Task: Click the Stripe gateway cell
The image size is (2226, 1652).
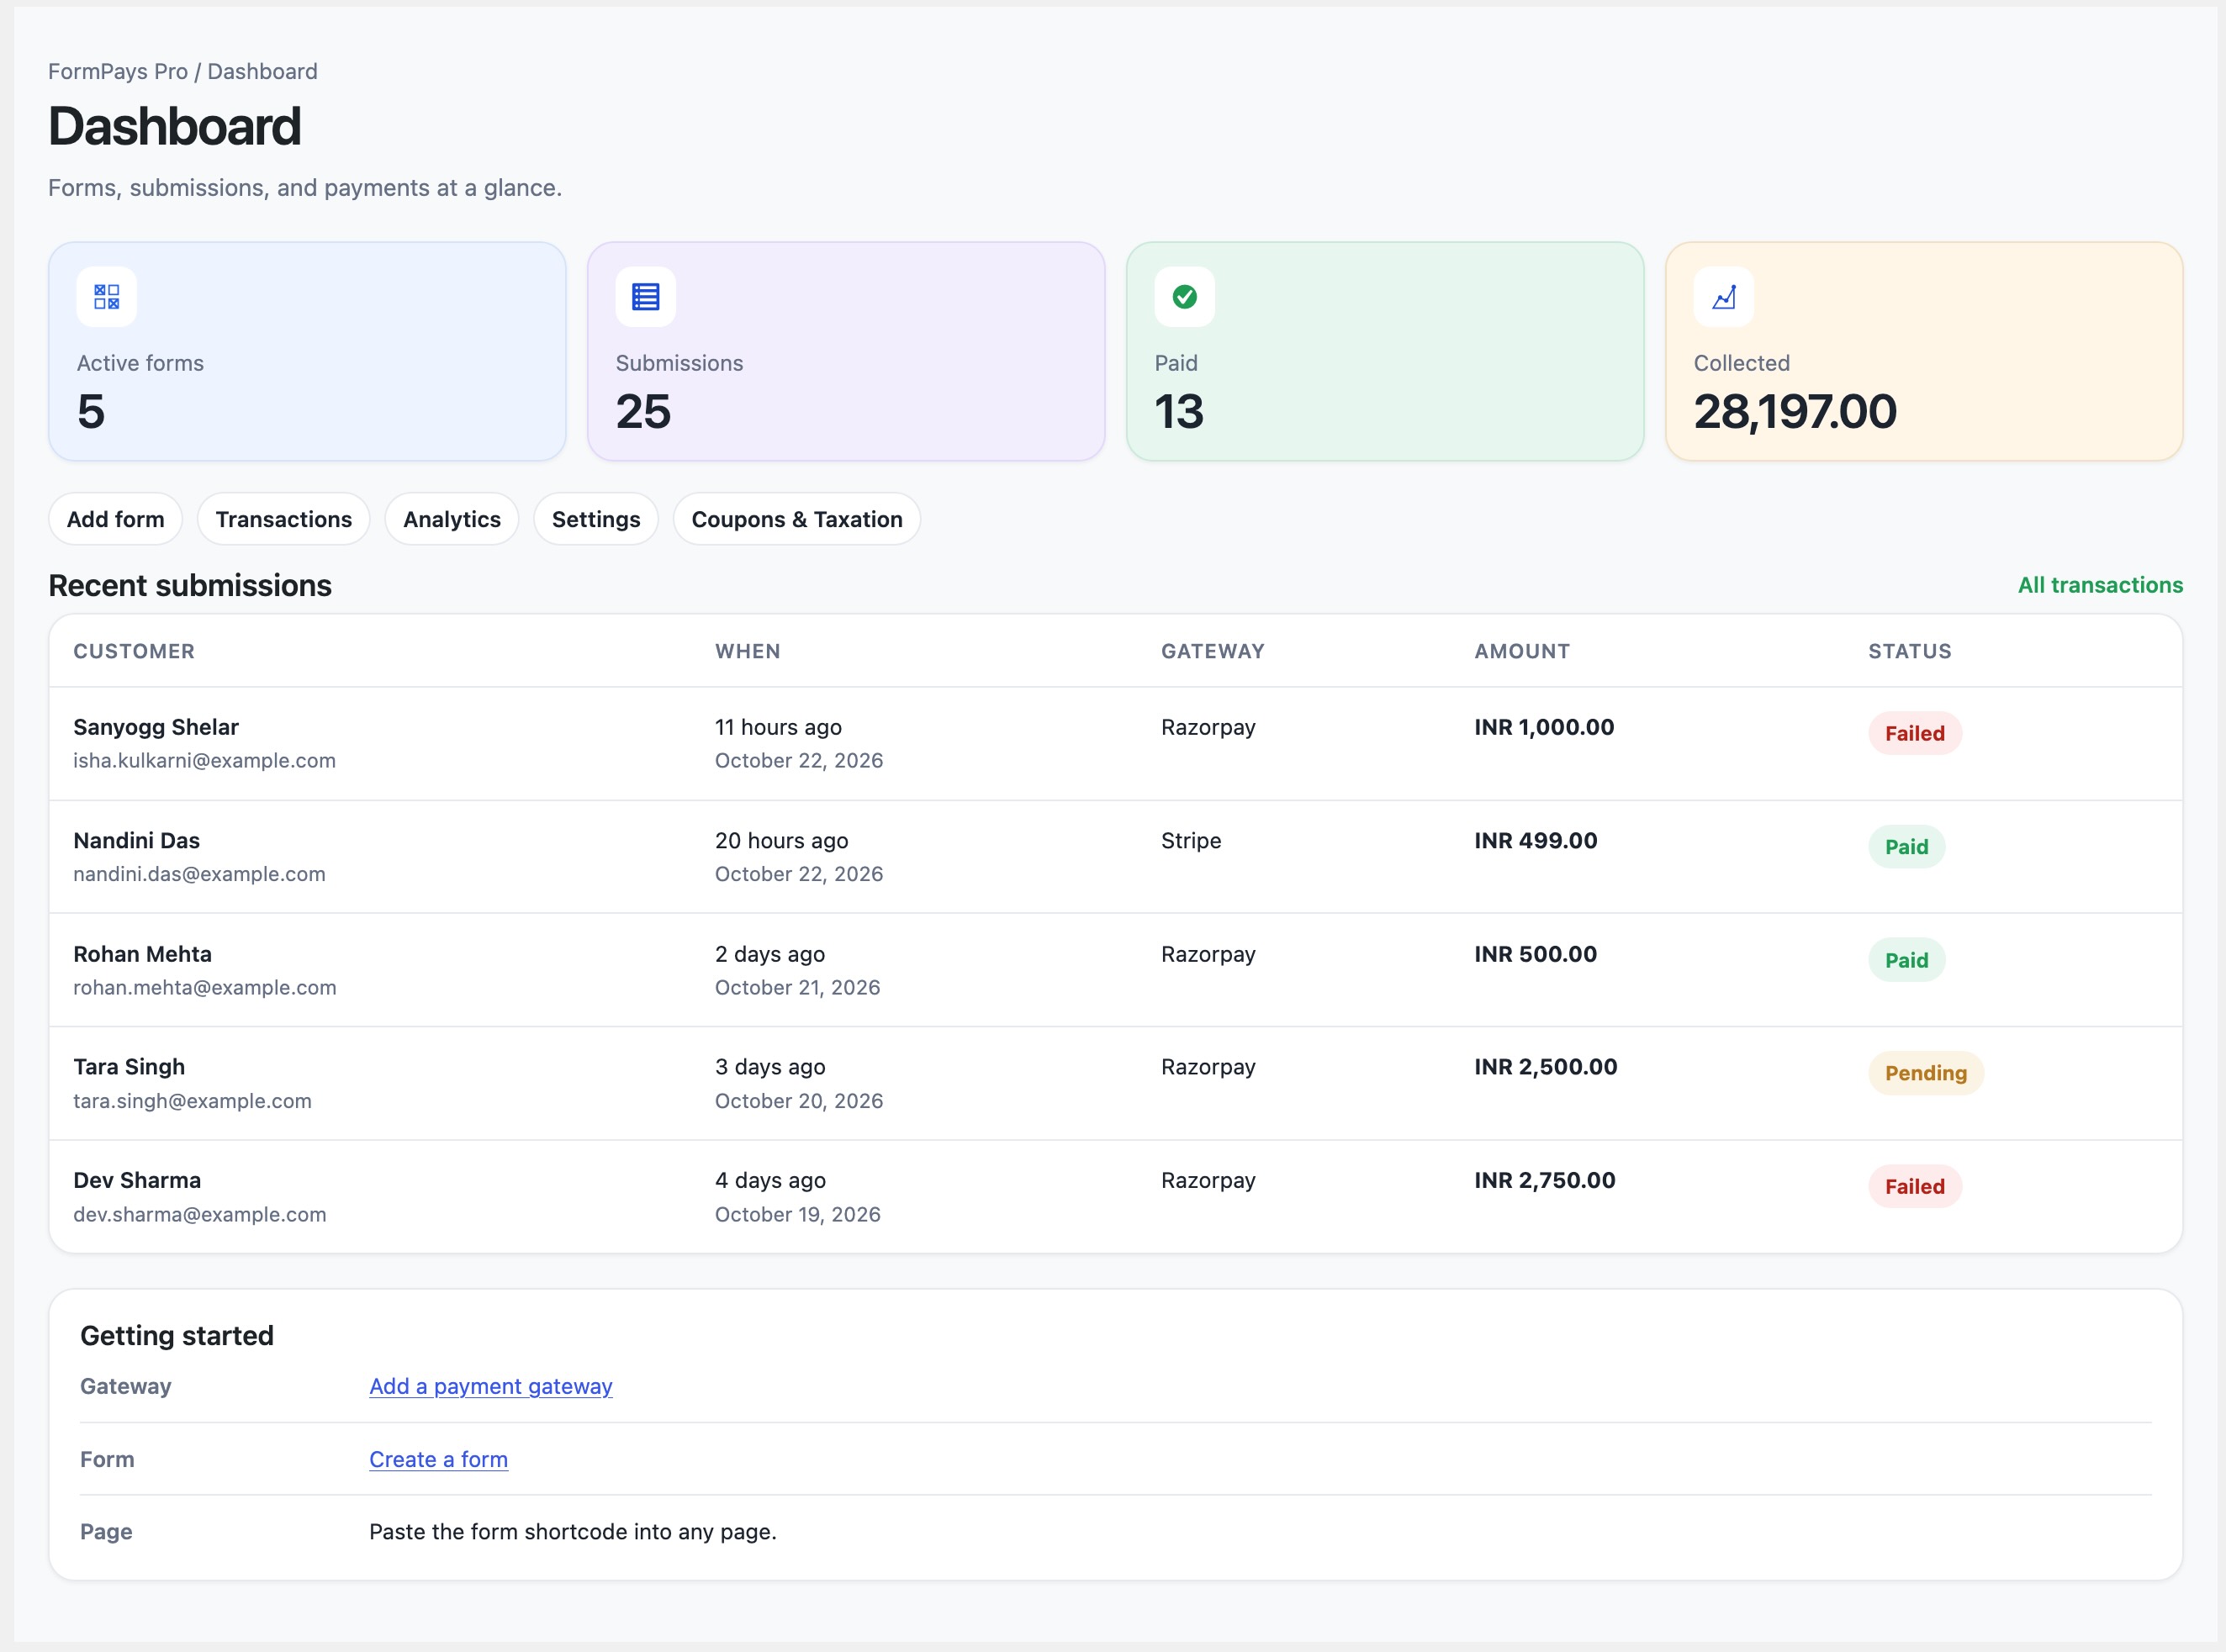Action: click(x=1191, y=840)
